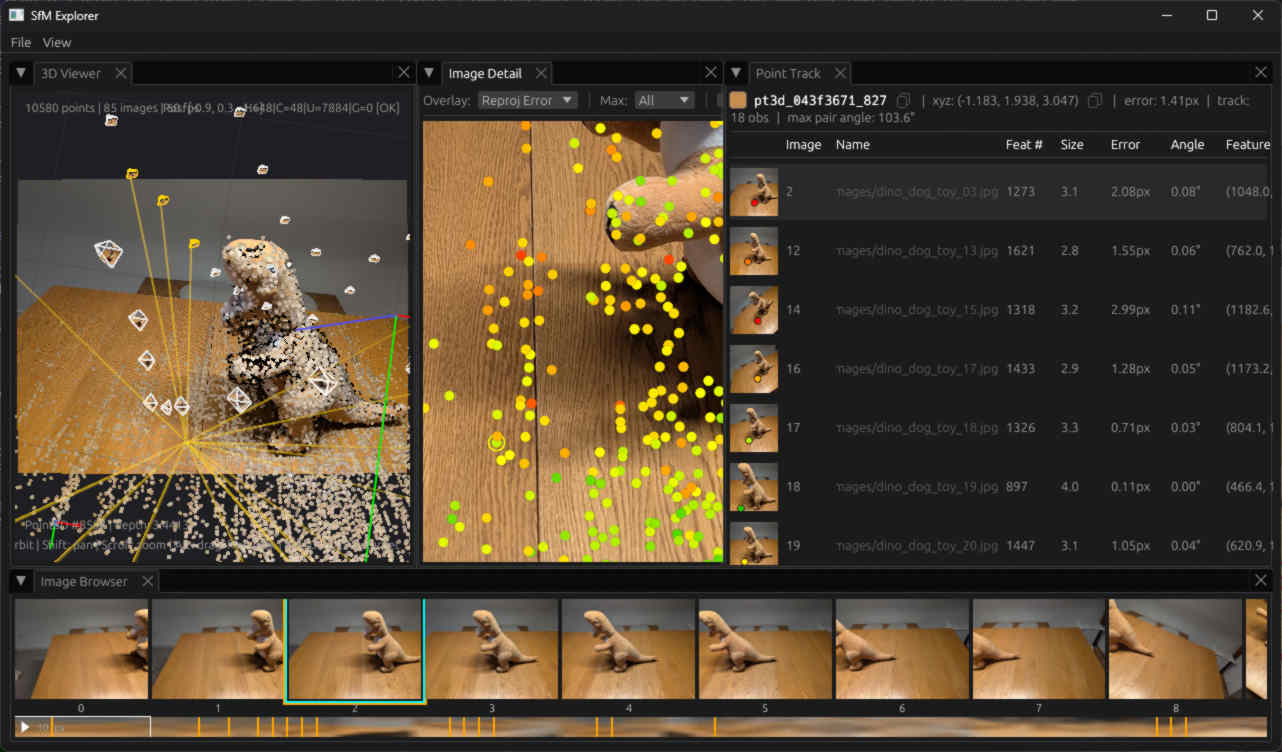Viewport: 1282px width, 752px height.
Task: Click the circled highlighted feature point
Action: point(497,442)
